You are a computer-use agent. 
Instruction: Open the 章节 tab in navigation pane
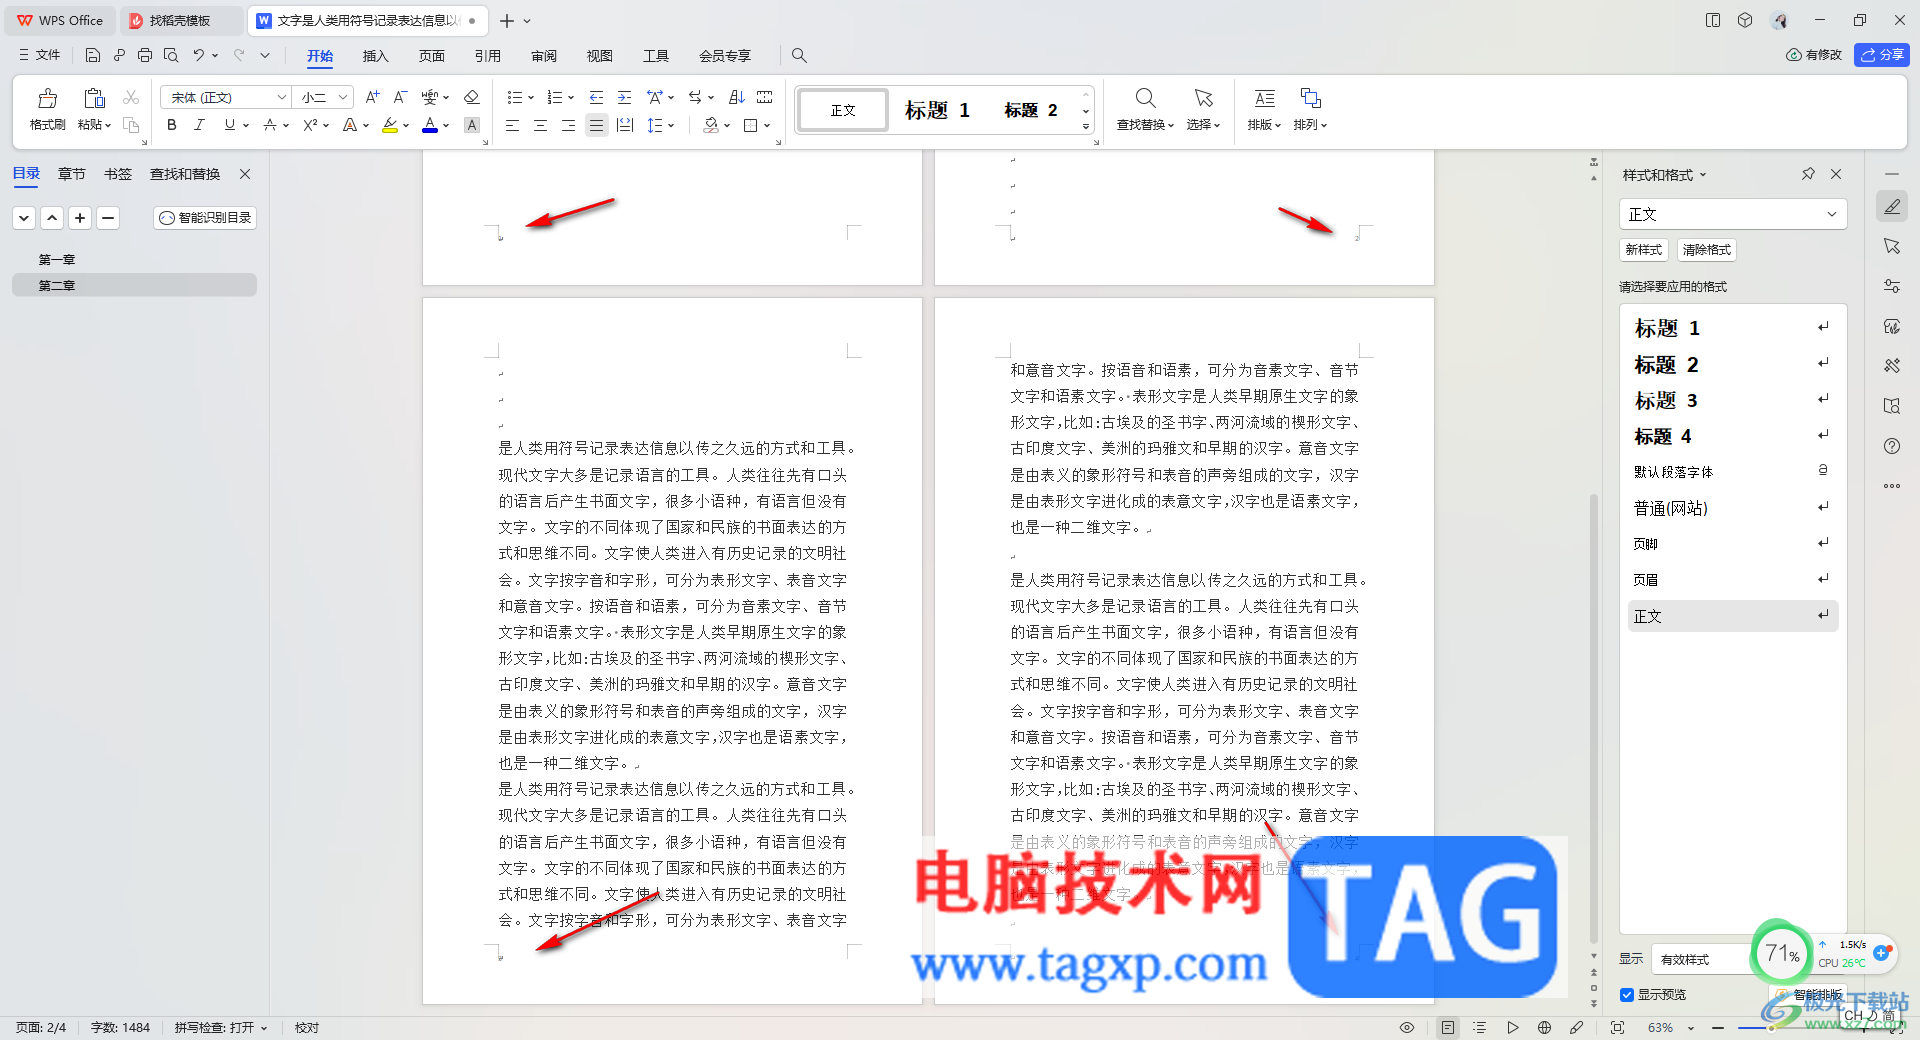[x=72, y=174]
